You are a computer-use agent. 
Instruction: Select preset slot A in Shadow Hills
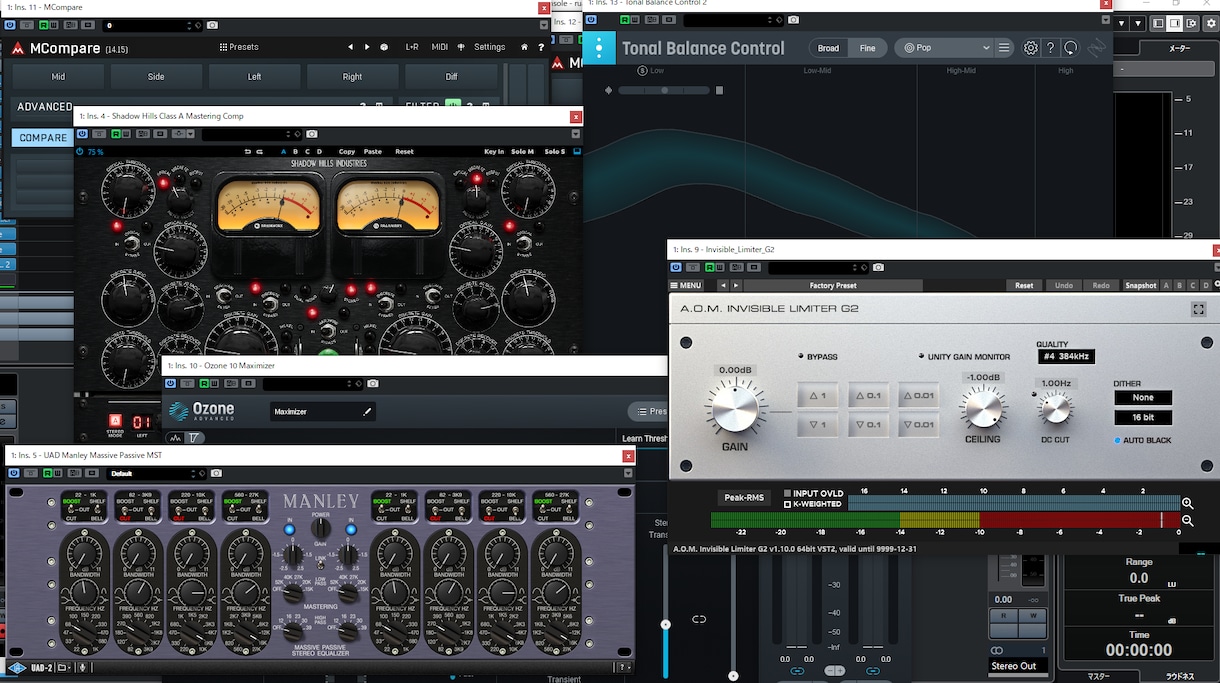[x=283, y=152]
